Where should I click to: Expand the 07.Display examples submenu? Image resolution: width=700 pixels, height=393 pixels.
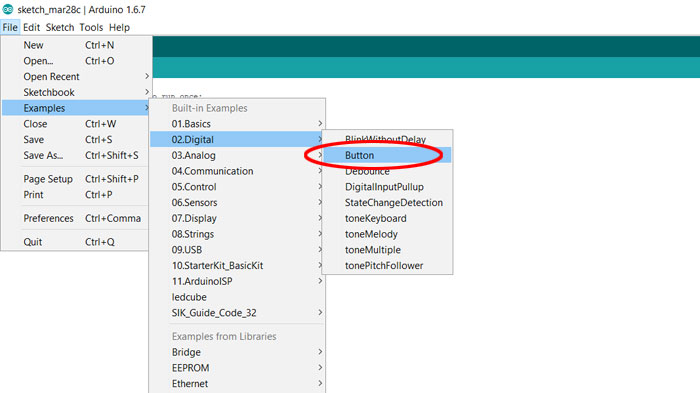pos(237,218)
